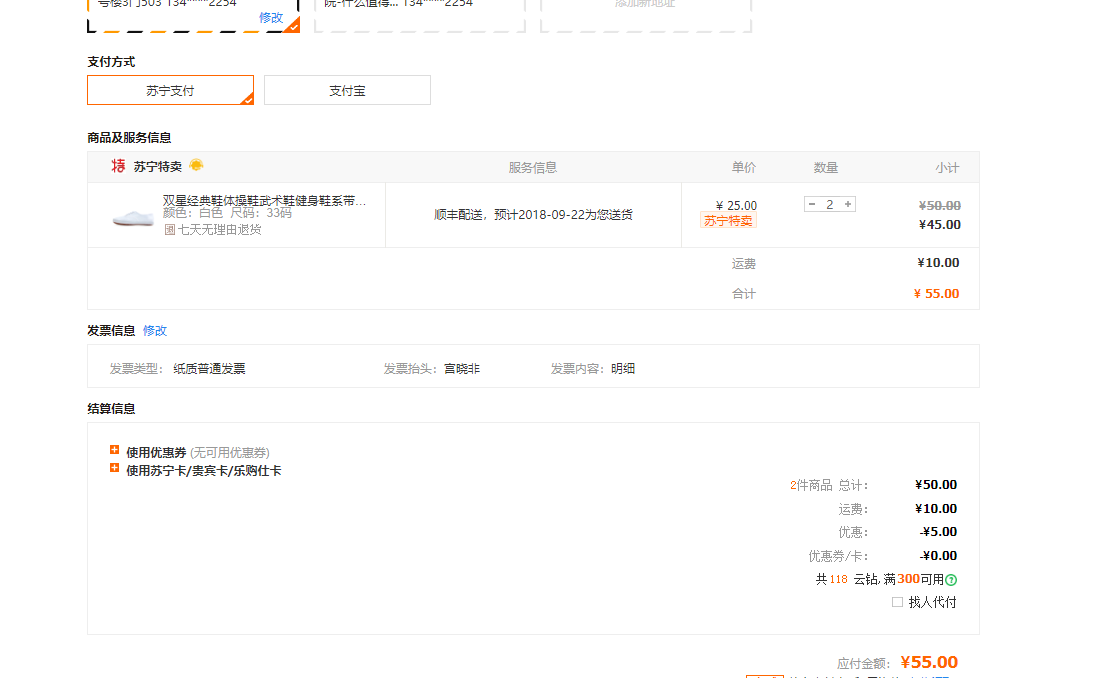Click the 合计 ¥ 55.00 amount

tap(936, 294)
